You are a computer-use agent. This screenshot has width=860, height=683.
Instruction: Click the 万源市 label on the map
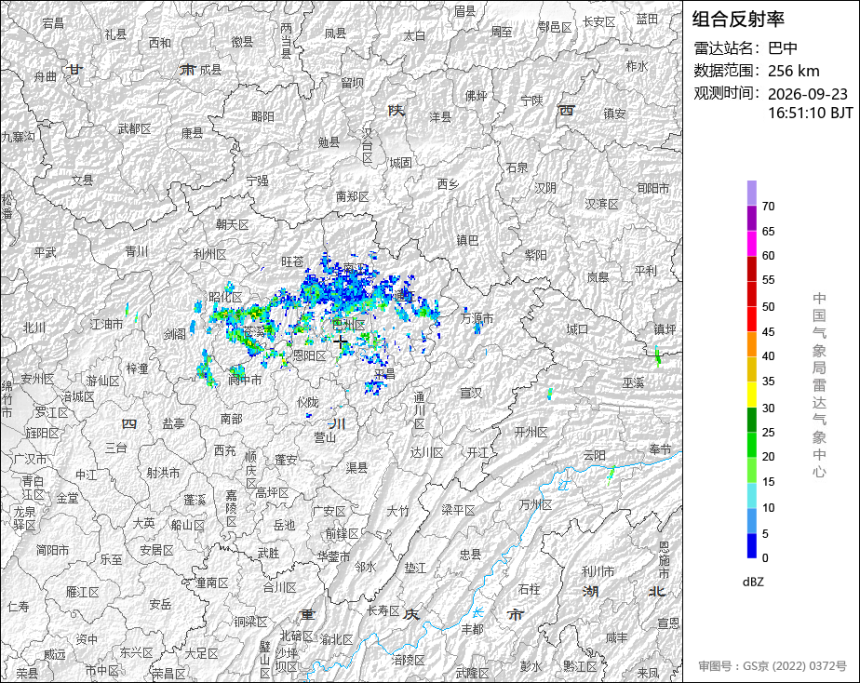coord(477,318)
